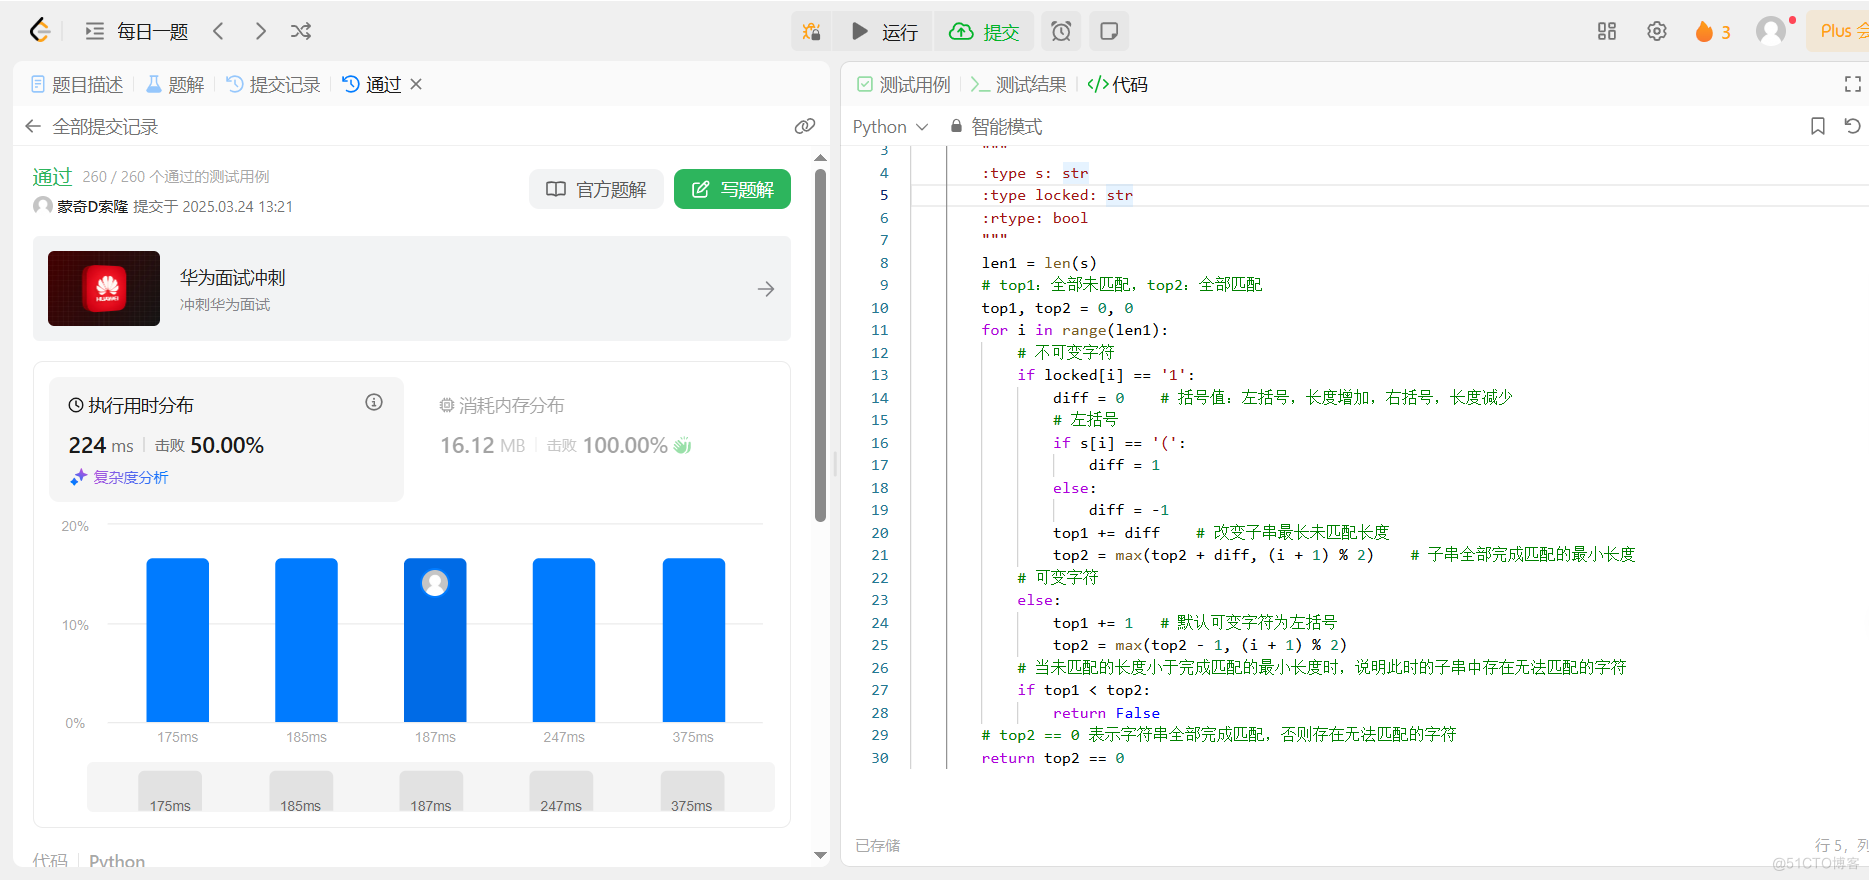Screen dimensions: 1869x880
Task: Open the Plus membership button
Action: pyautogui.click(x=1840, y=31)
